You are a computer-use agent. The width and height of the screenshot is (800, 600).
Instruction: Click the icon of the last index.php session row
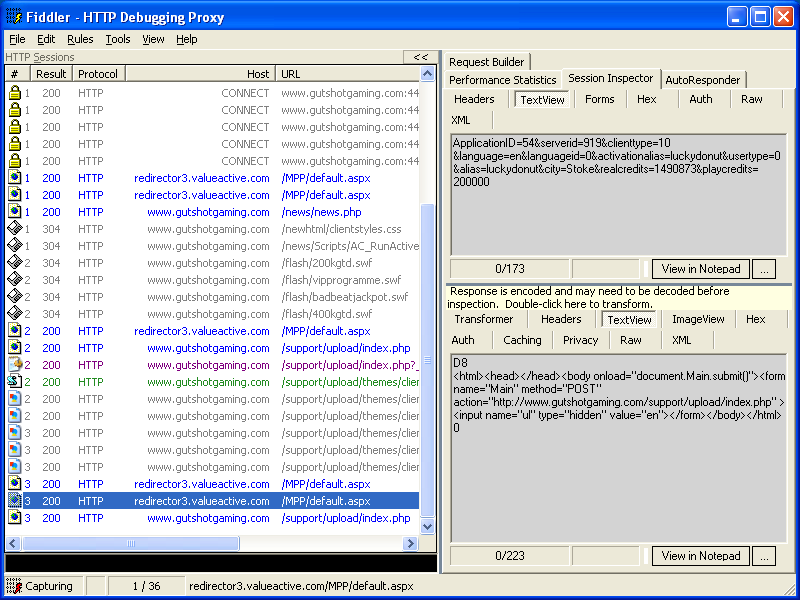pyautogui.click(x=15, y=518)
